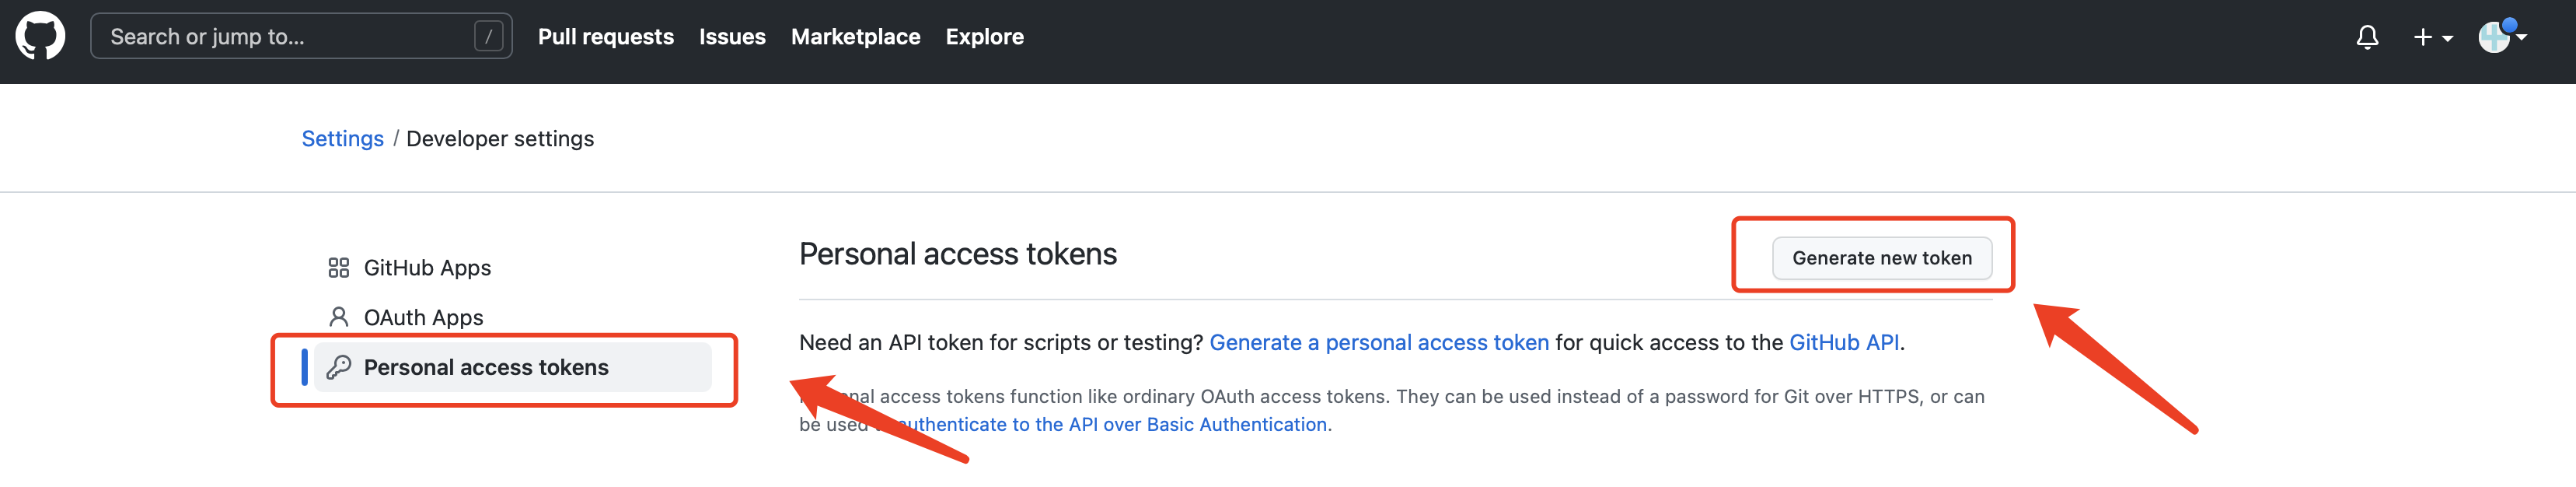Open Pull requests in top navigation
The width and height of the screenshot is (2576, 487).
click(605, 37)
